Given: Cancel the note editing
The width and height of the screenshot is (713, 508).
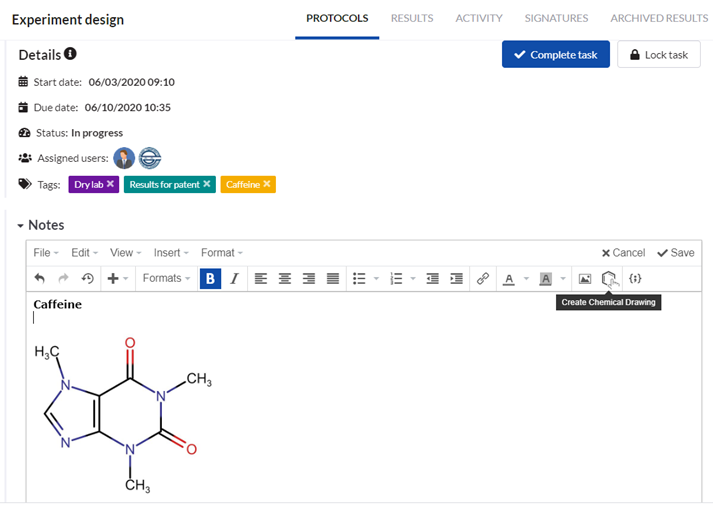Looking at the screenshot, I should [x=623, y=253].
